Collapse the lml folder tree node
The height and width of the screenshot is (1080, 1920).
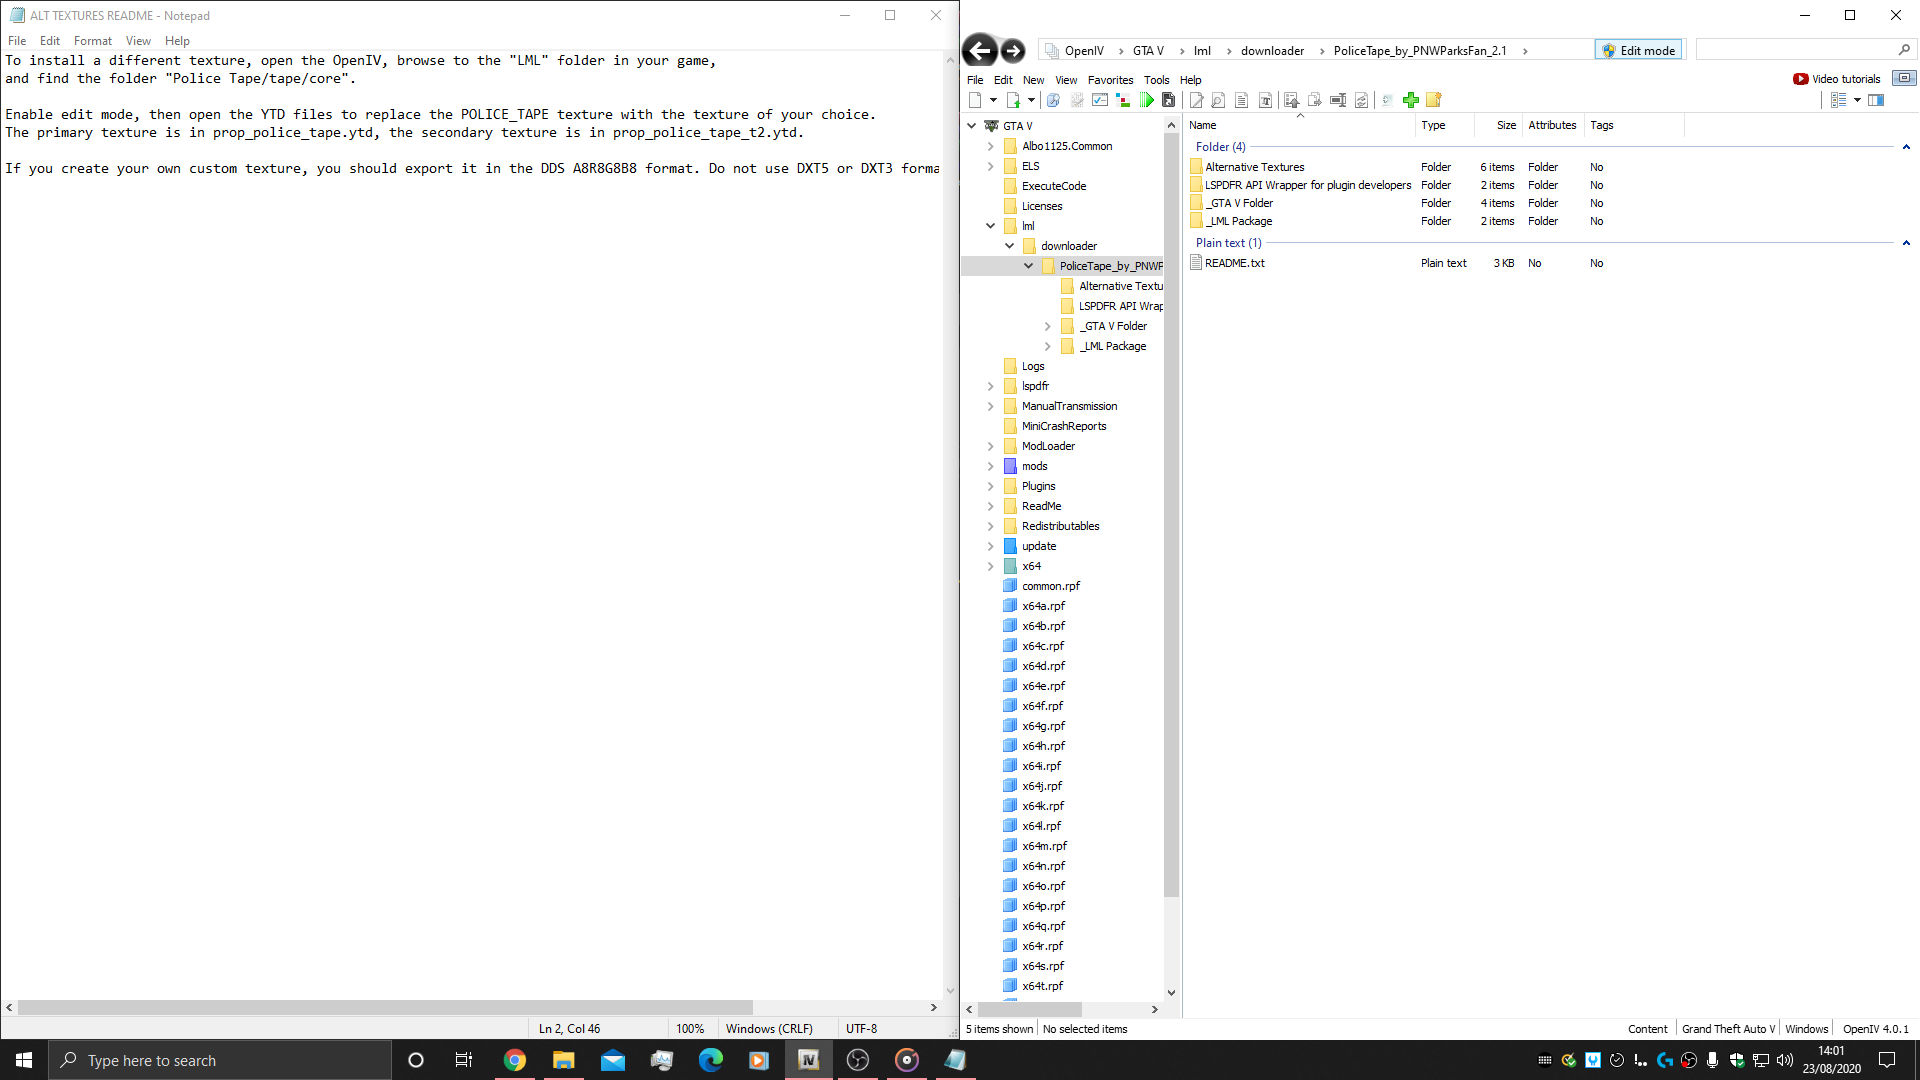pyautogui.click(x=991, y=226)
